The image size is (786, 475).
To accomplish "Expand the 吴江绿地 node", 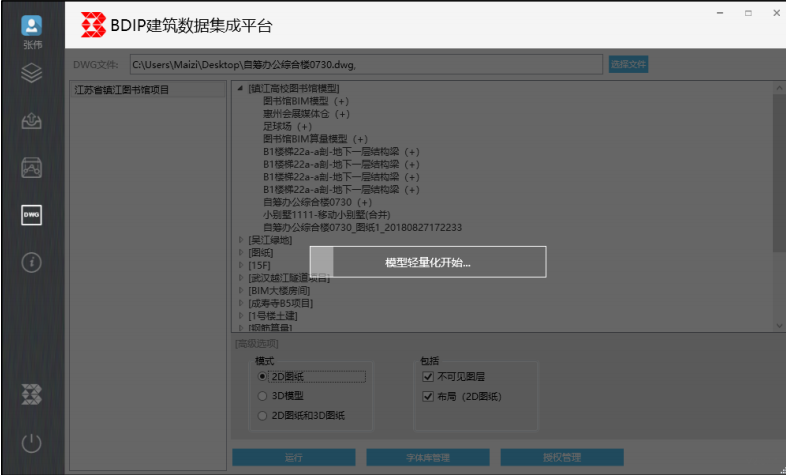I will click(x=241, y=240).
